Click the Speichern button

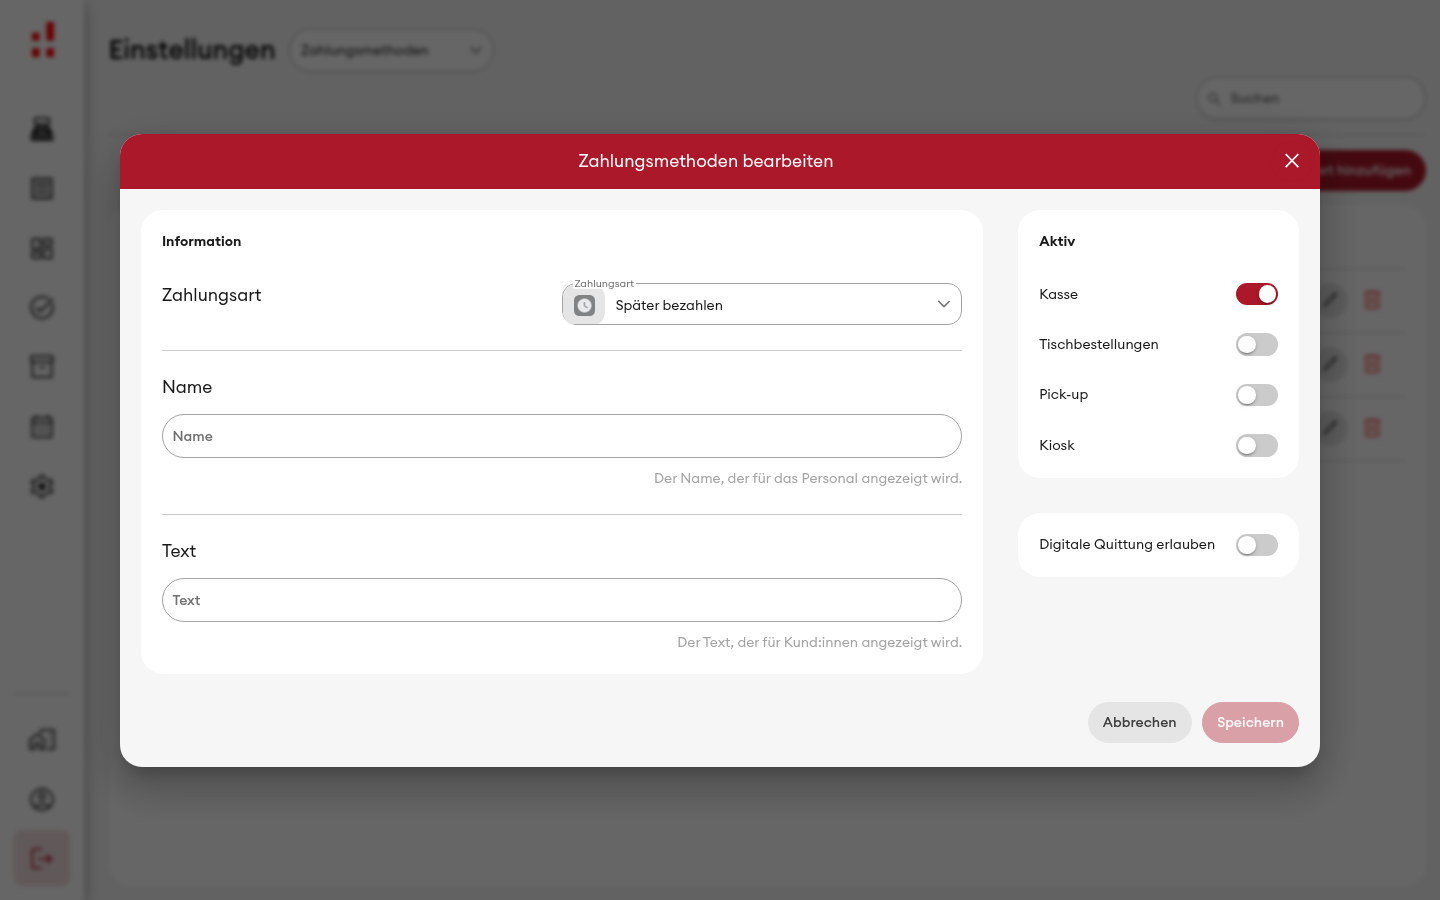point(1250,722)
